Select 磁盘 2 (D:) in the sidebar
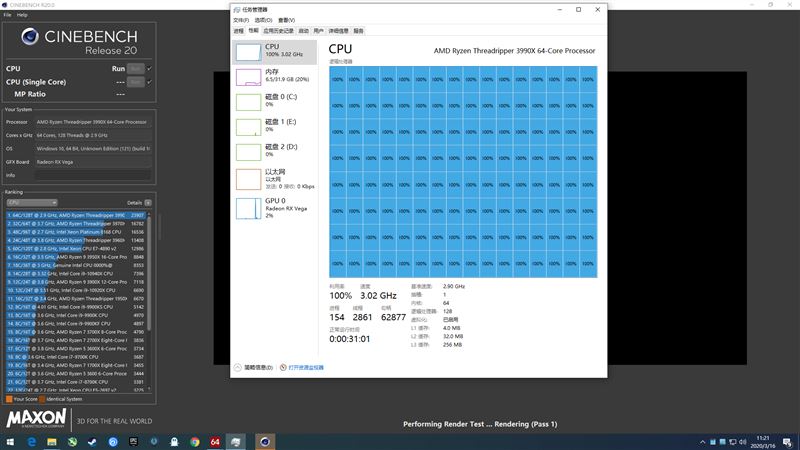 pos(274,152)
